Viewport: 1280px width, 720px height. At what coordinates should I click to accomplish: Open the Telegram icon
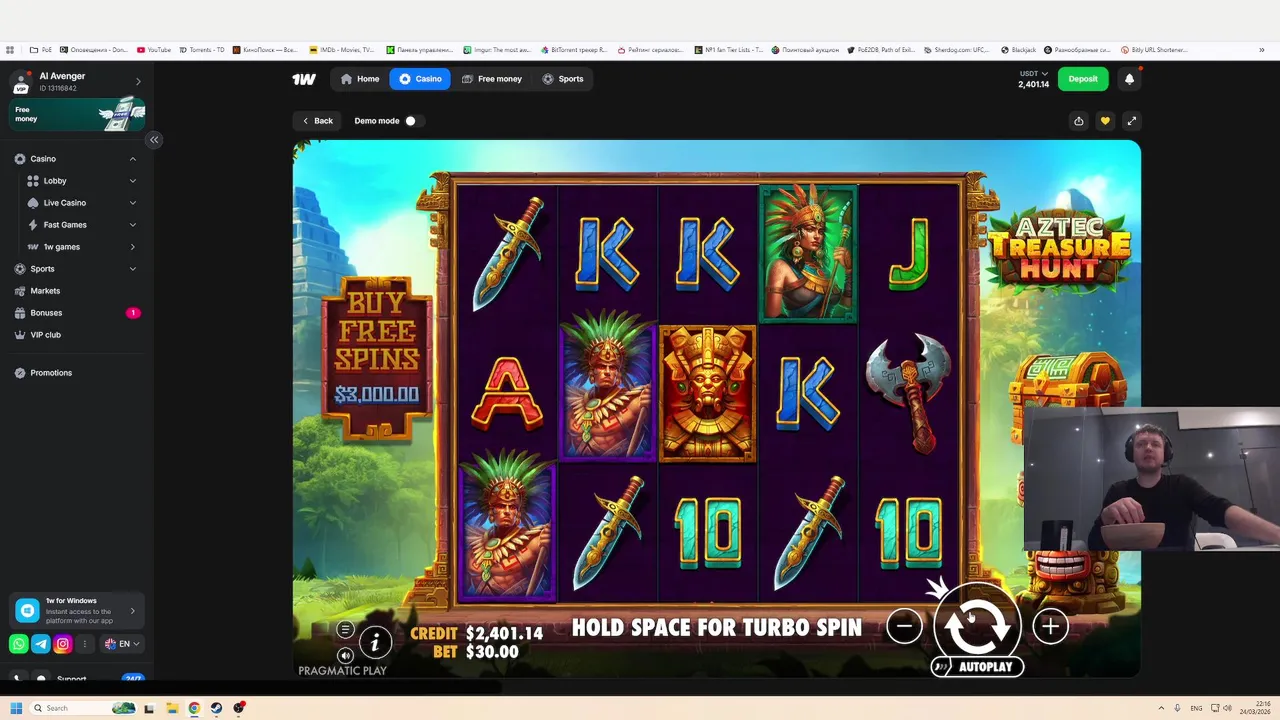click(41, 644)
